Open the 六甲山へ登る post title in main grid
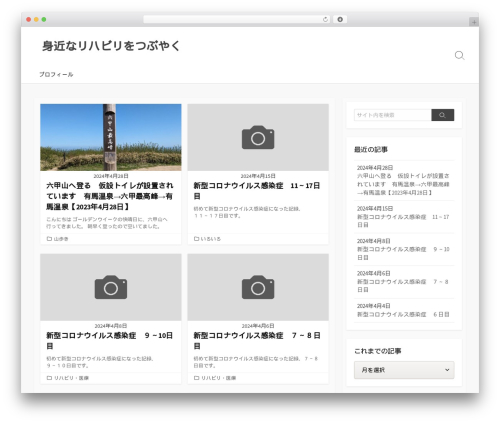The width and height of the screenshot is (500, 423). coord(110,196)
